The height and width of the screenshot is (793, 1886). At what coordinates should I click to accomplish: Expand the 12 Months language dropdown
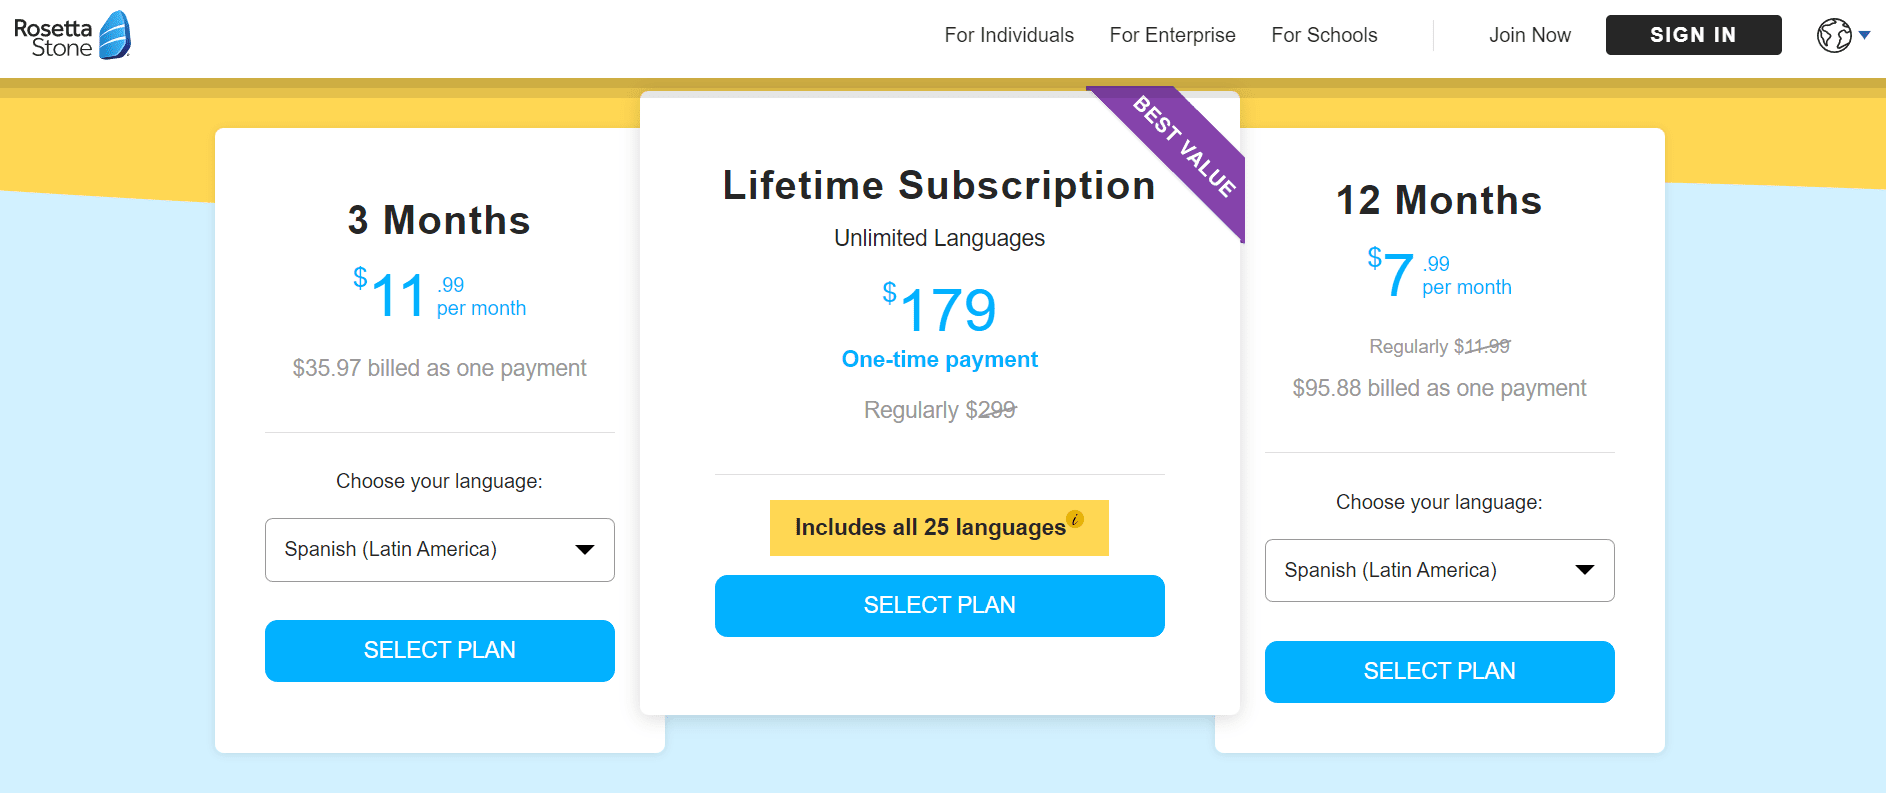click(1439, 571)
